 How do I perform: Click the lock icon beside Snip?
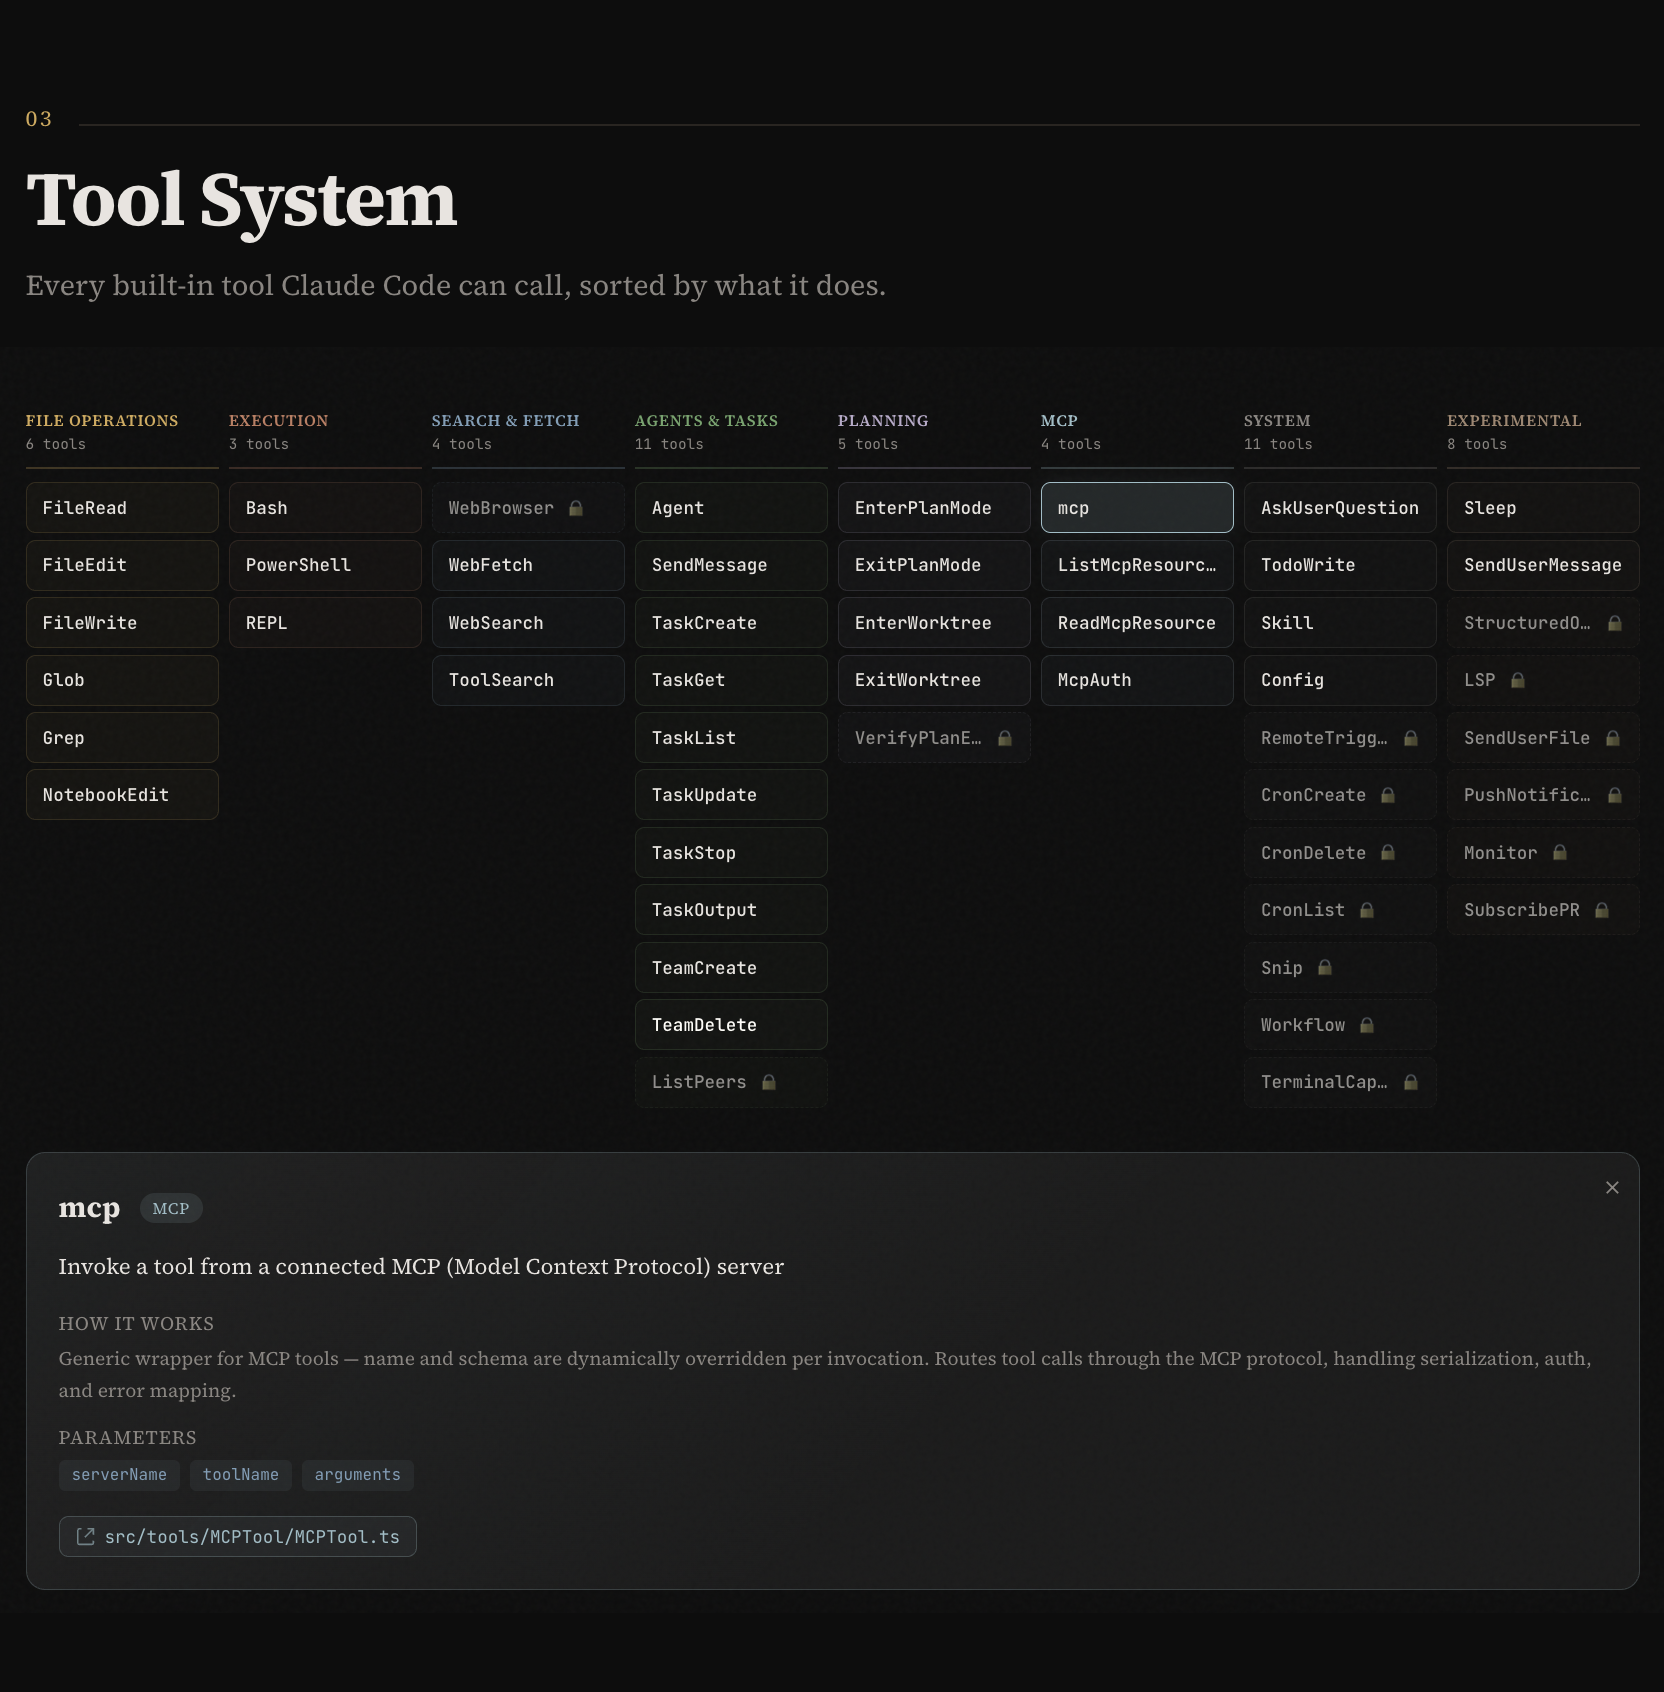click(1325, 967)
